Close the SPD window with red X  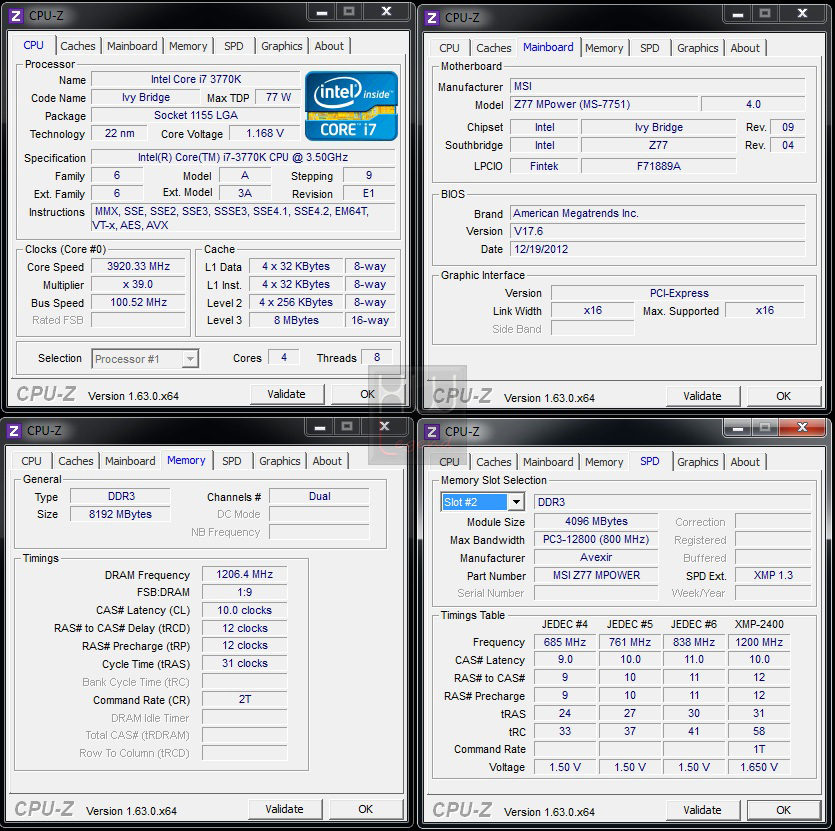tap(803, 427)
